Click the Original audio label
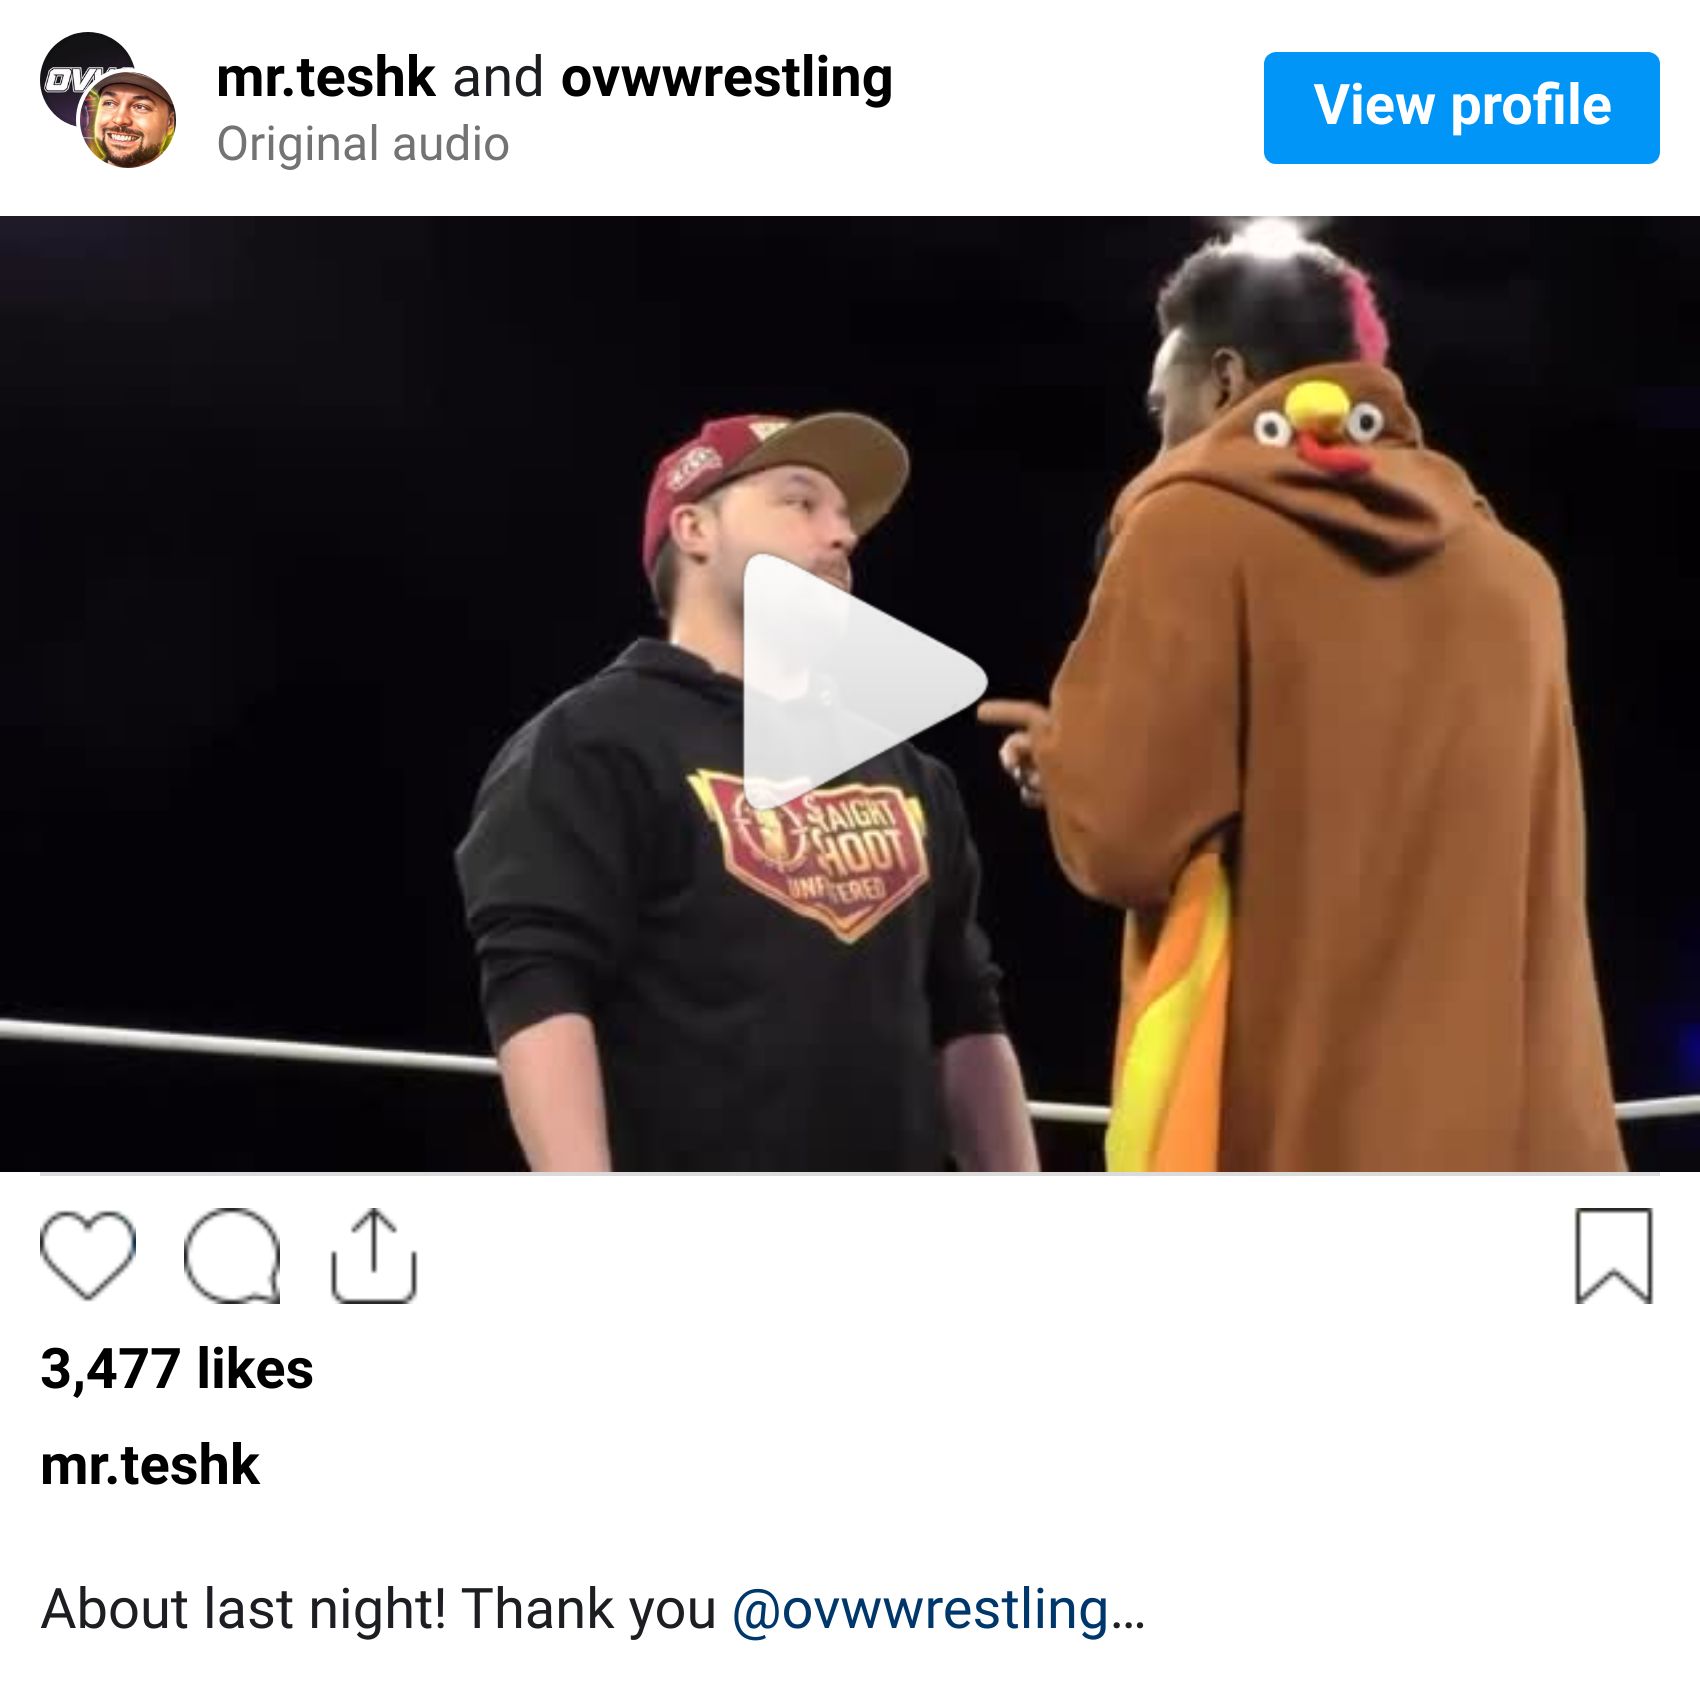 pyautogui.click(x=363, y=144)
